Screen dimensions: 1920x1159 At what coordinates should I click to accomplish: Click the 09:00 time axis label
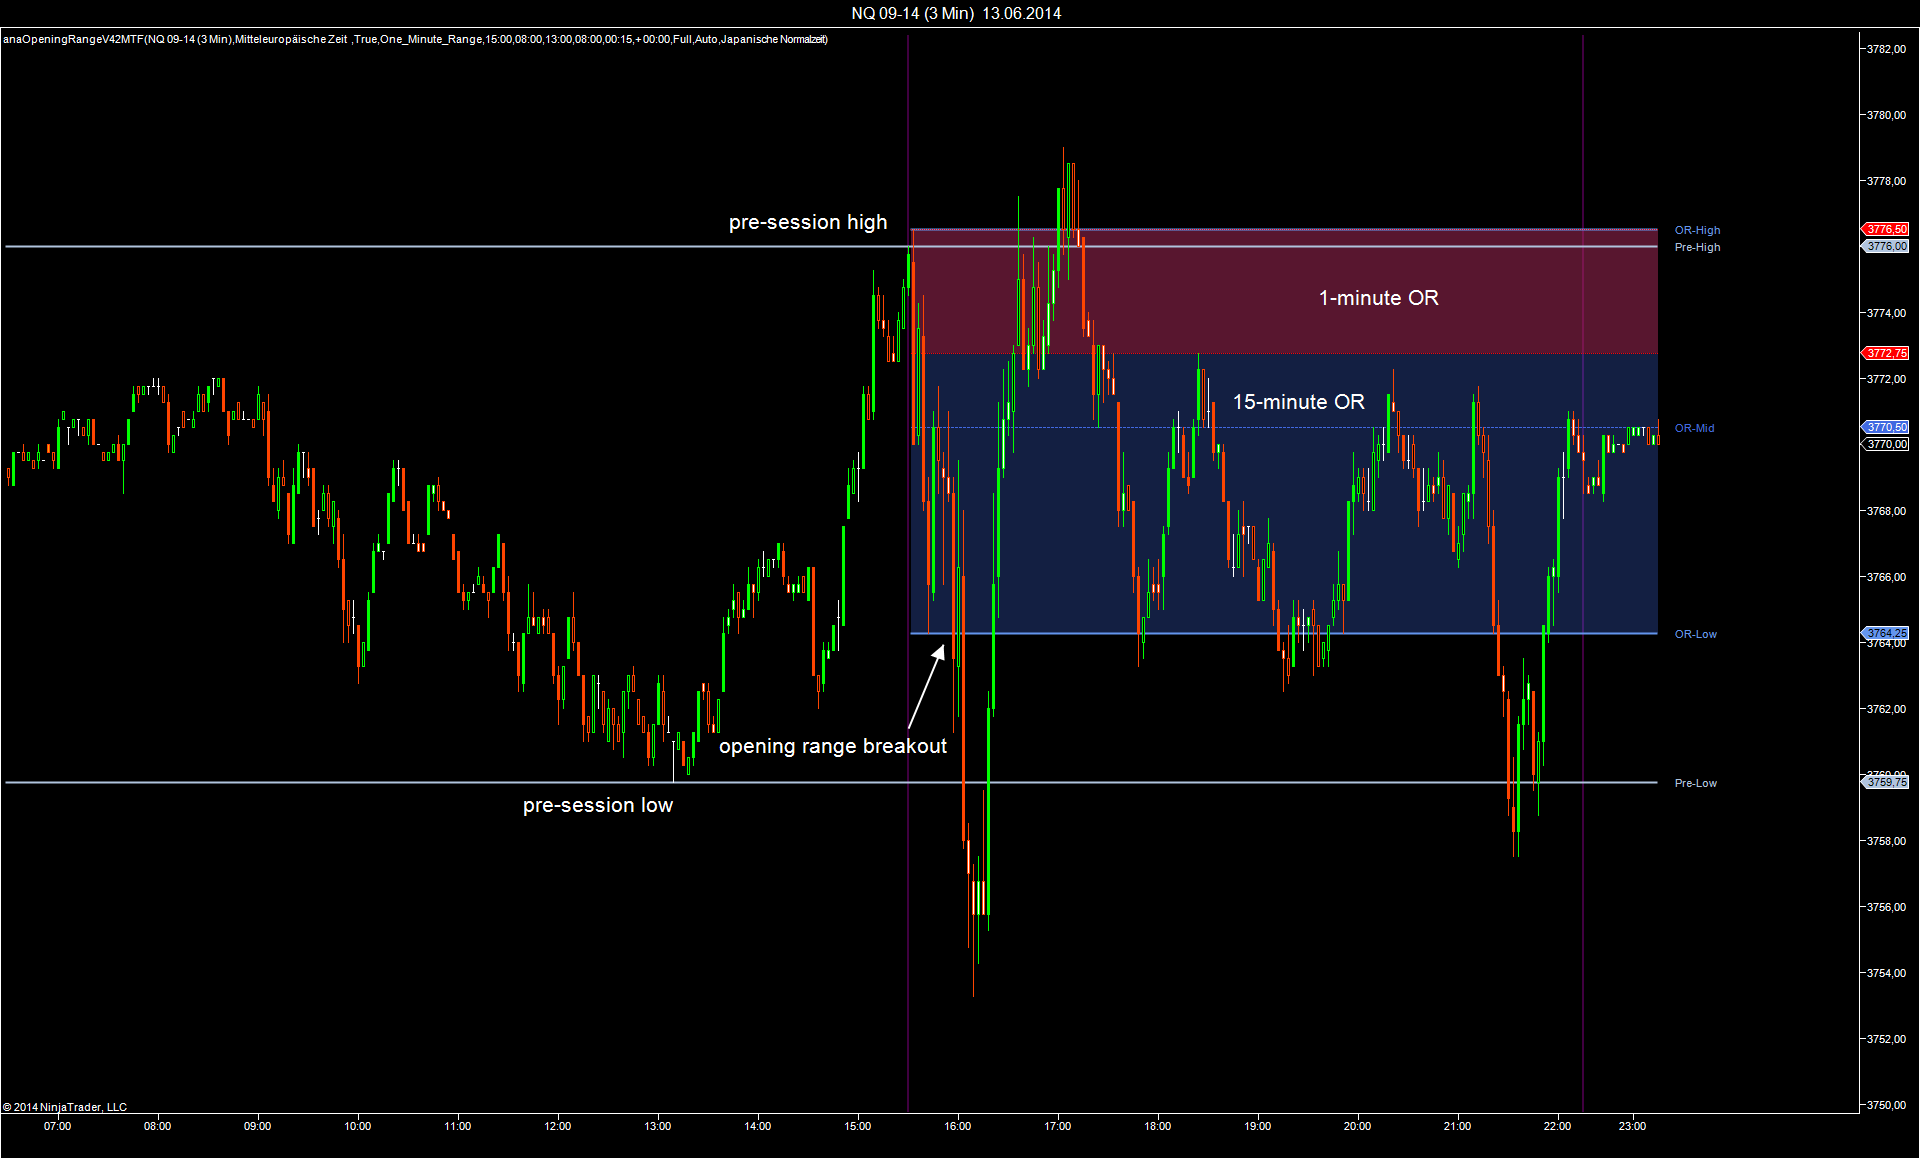257,1126
